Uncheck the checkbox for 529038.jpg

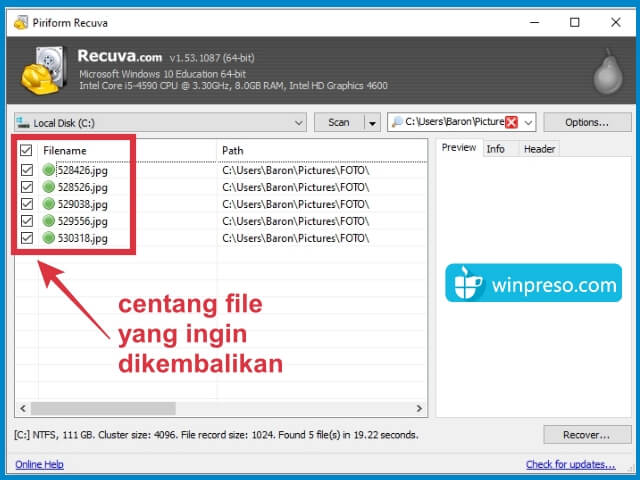[x=27, y=204]
